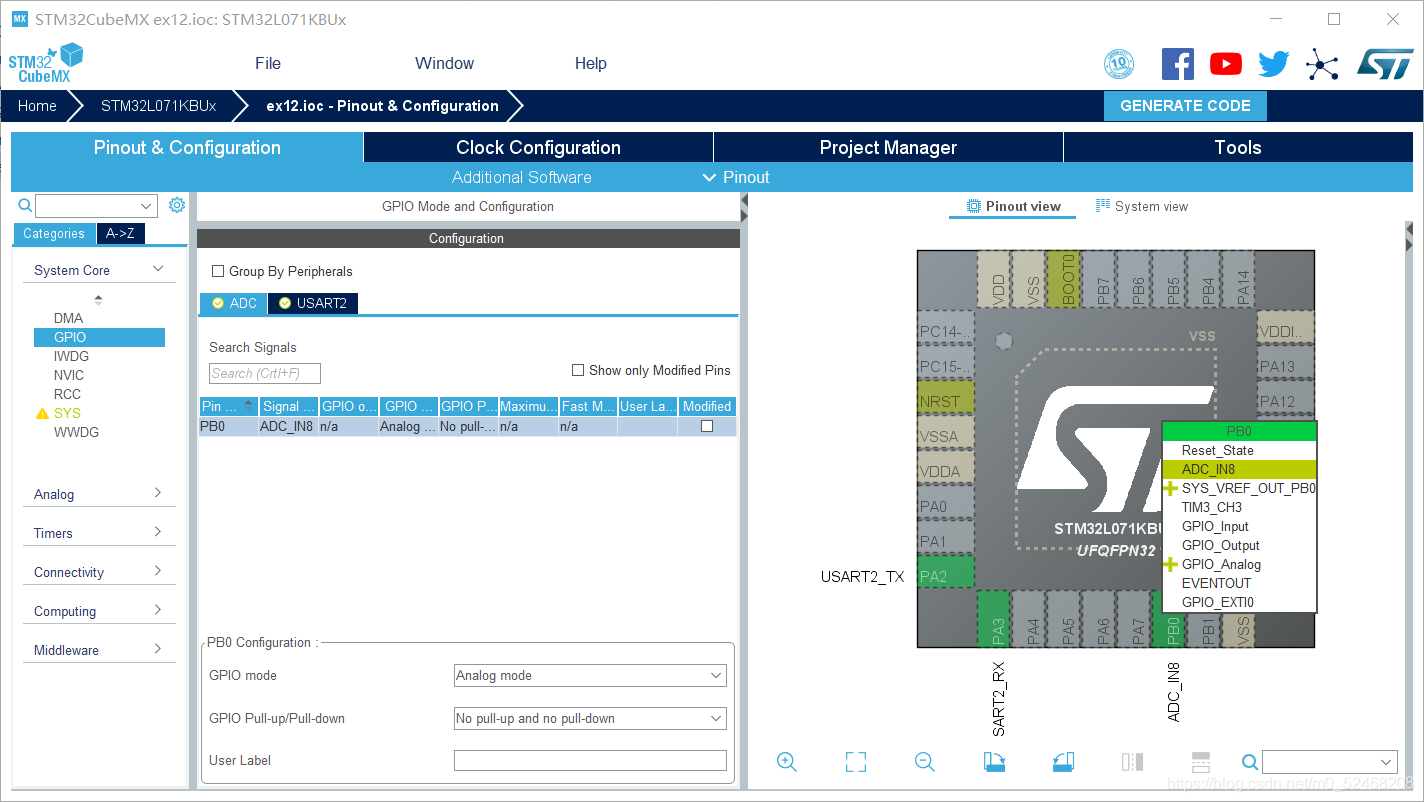Switch to the Project Manager tab
The image size is (1424, 802).
click(888, 147)
